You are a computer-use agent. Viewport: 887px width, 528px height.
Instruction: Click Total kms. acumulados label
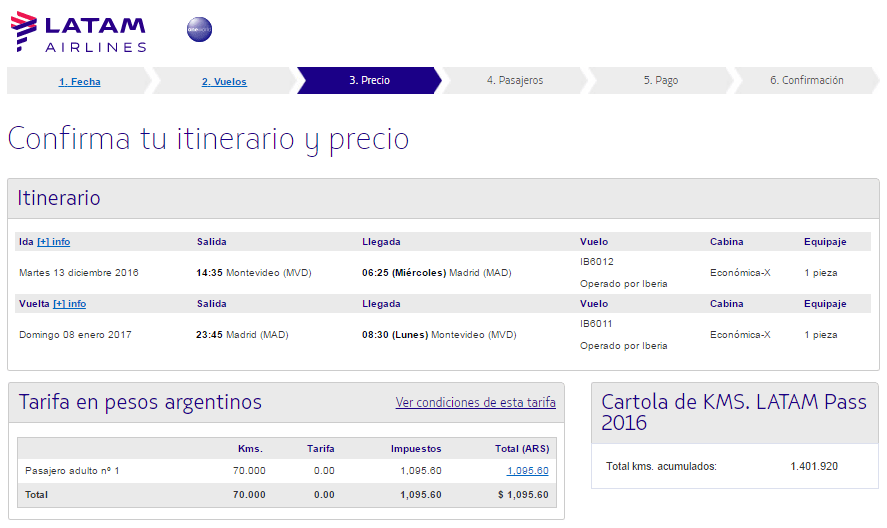pyautogui.click(x=661, y=467)
